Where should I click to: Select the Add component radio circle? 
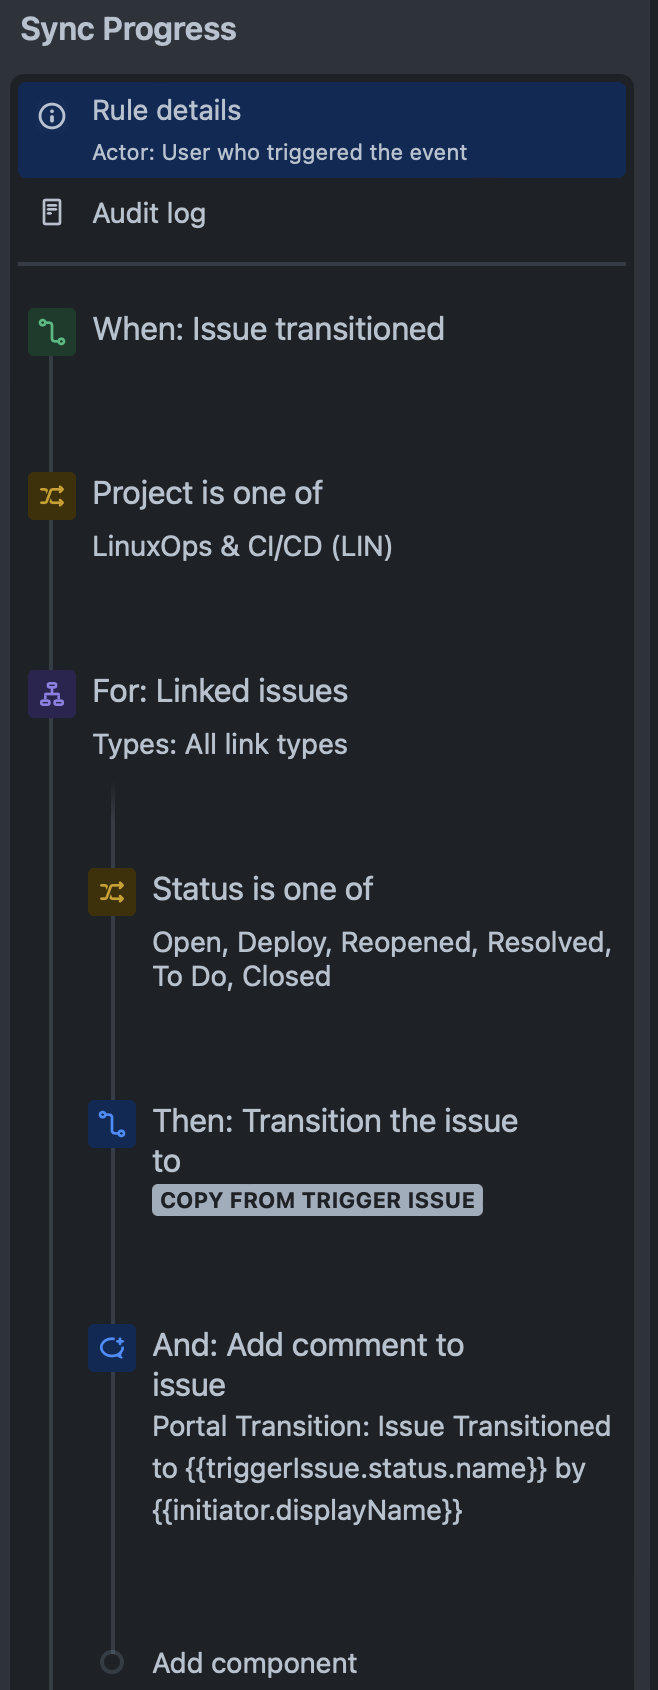point(111,1663)
